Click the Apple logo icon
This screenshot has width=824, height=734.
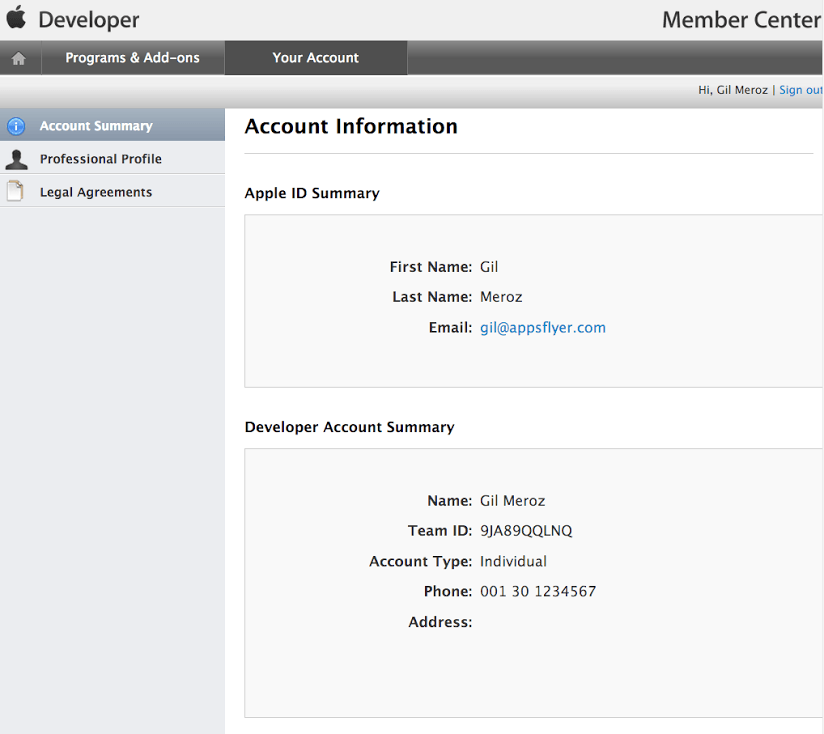16,17
